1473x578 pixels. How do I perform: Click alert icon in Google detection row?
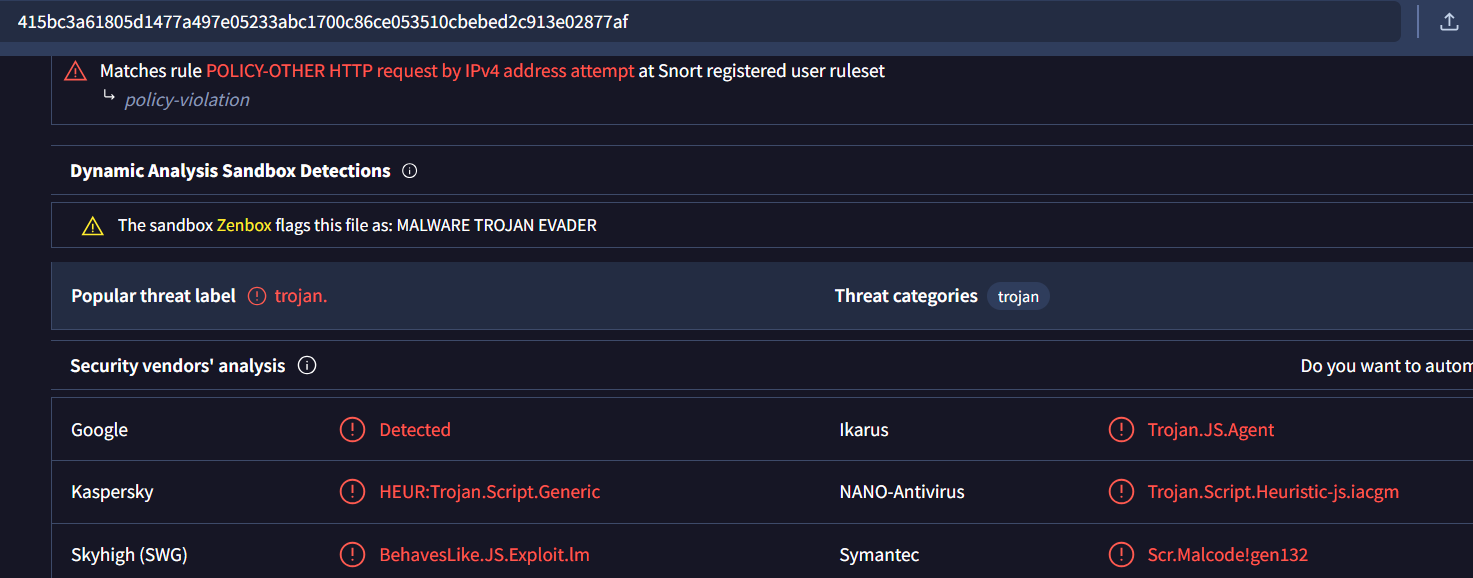pos(352,430)
